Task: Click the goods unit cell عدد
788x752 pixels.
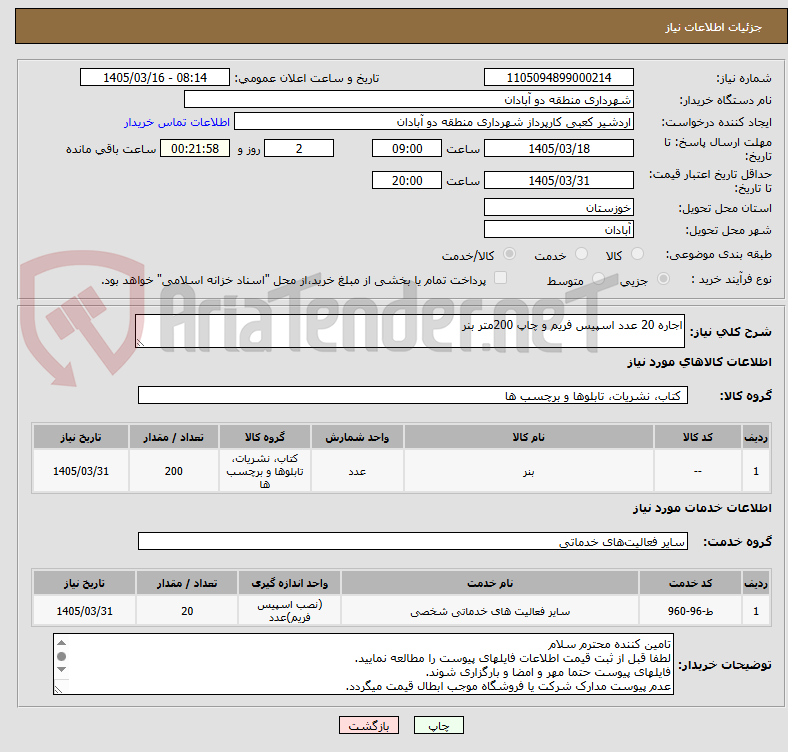Action: (357, 471)
